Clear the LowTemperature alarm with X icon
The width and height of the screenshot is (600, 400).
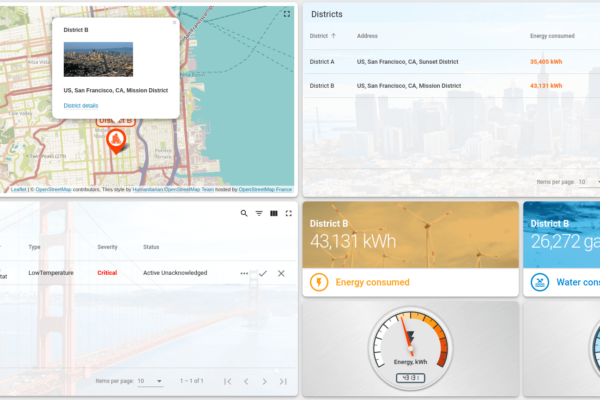pos(281,273)
